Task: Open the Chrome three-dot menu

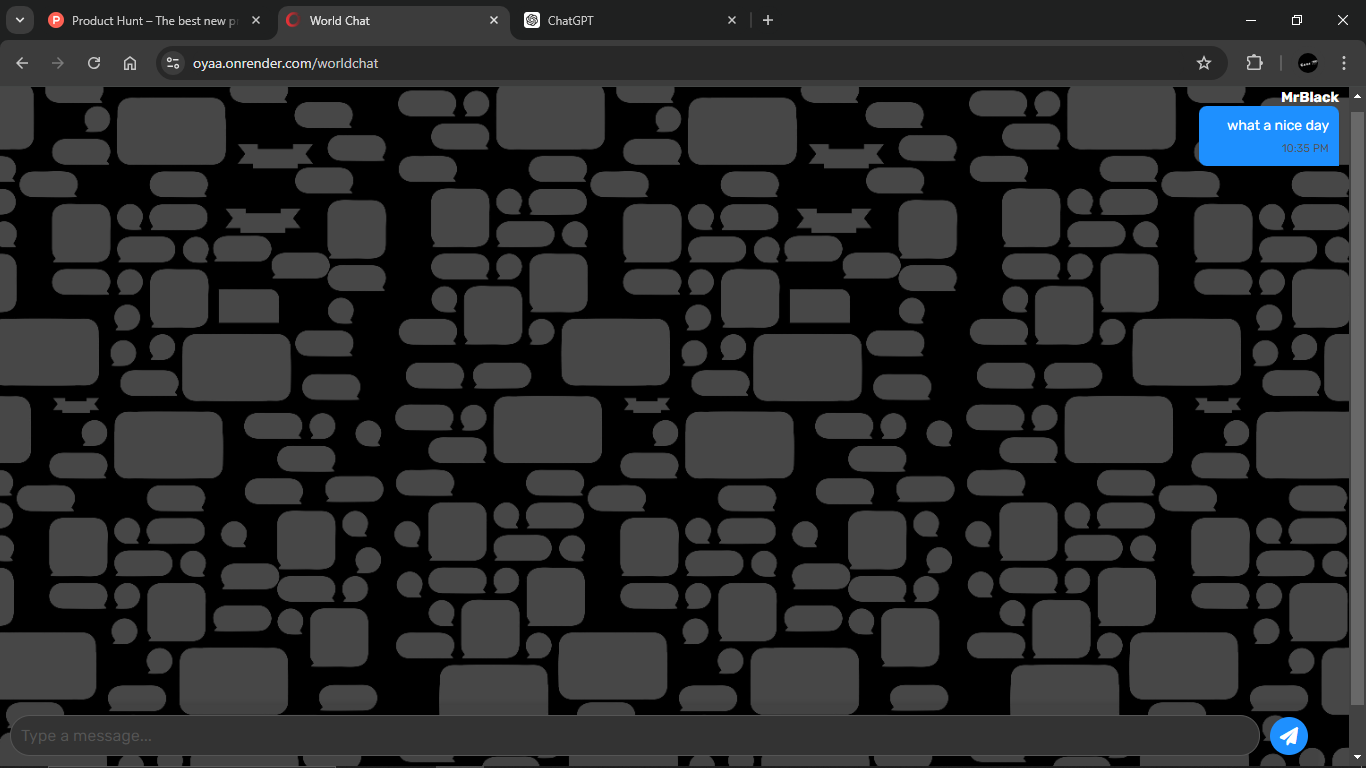Action: point(1344,63)
